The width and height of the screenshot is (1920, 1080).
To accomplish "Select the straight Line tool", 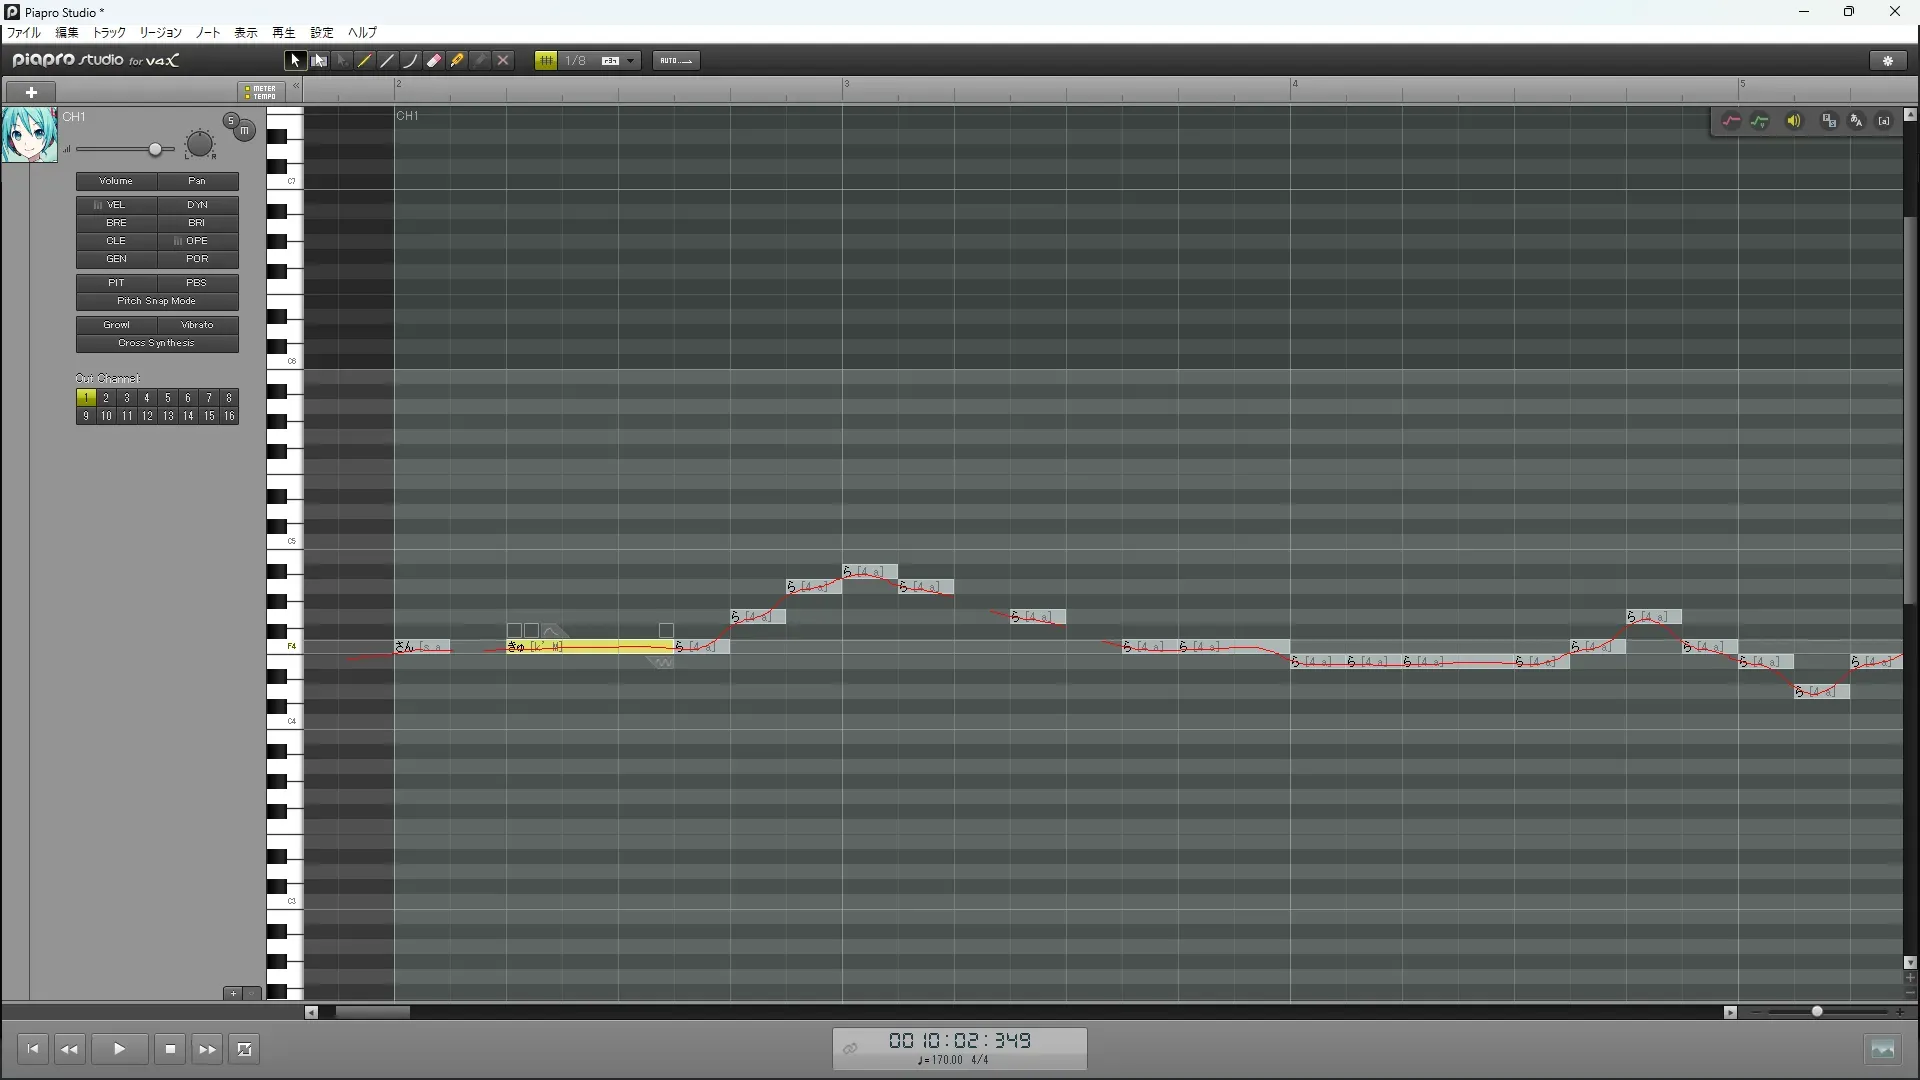I will (388, 61).
